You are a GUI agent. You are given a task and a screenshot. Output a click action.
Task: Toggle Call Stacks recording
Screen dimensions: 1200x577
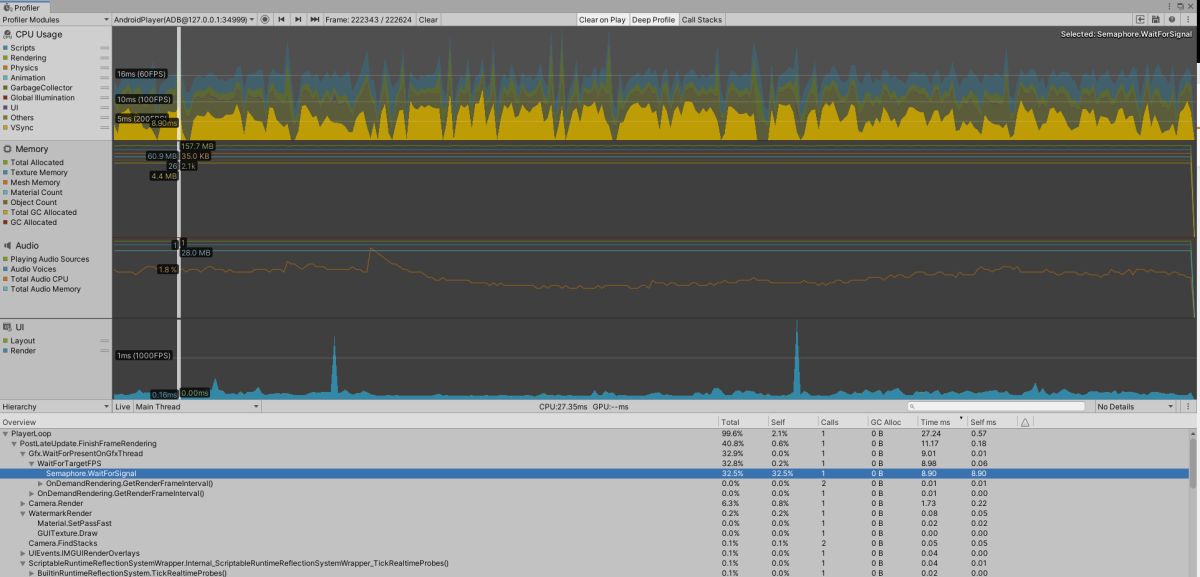pos(702,19)
